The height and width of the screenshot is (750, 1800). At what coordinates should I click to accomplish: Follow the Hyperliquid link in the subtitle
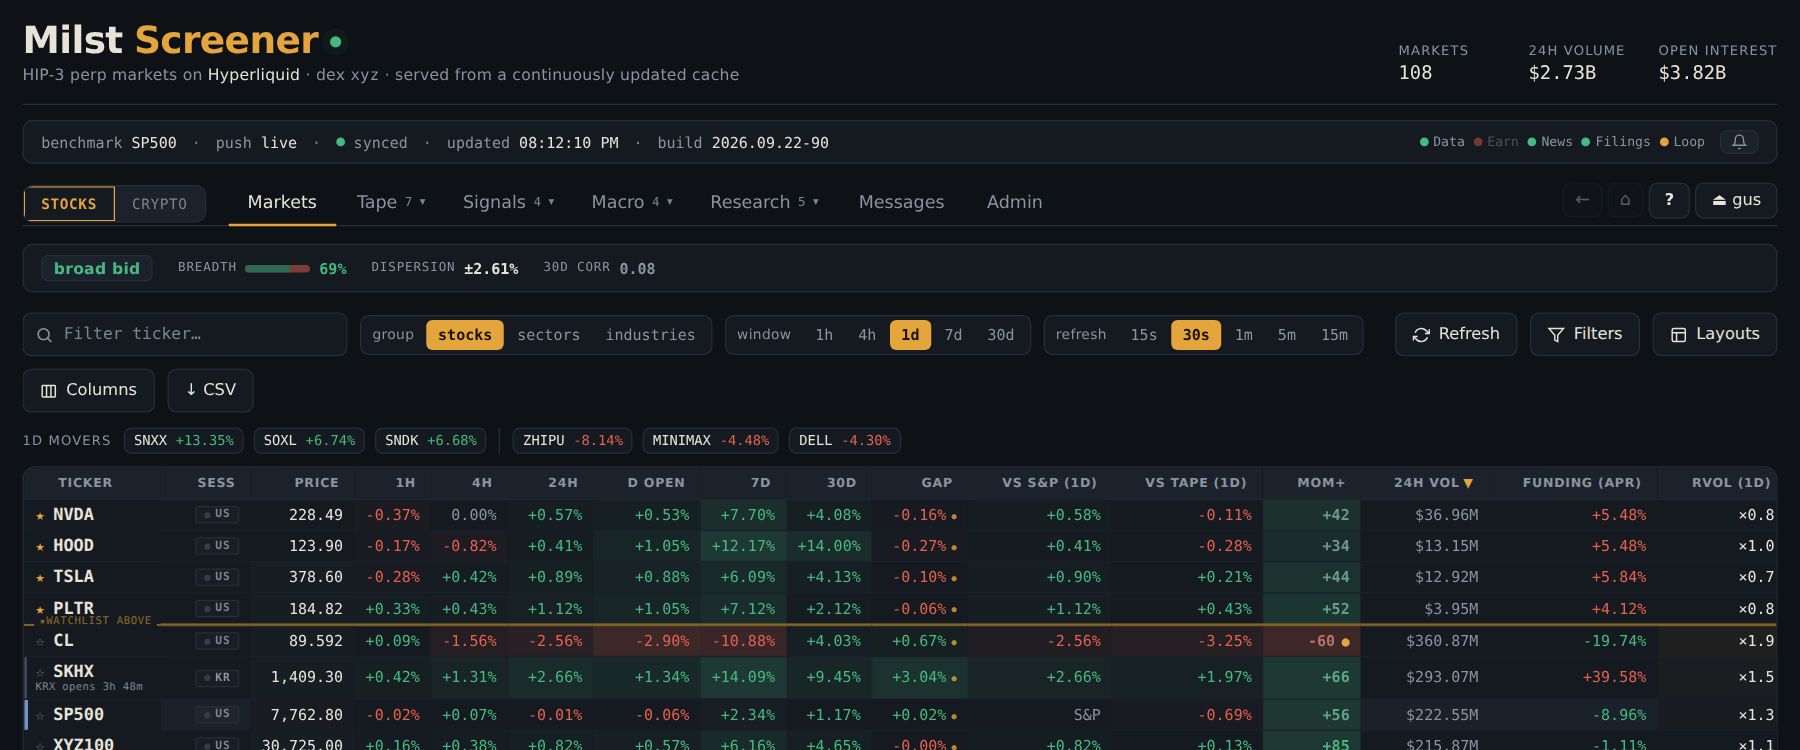[254, 75]
